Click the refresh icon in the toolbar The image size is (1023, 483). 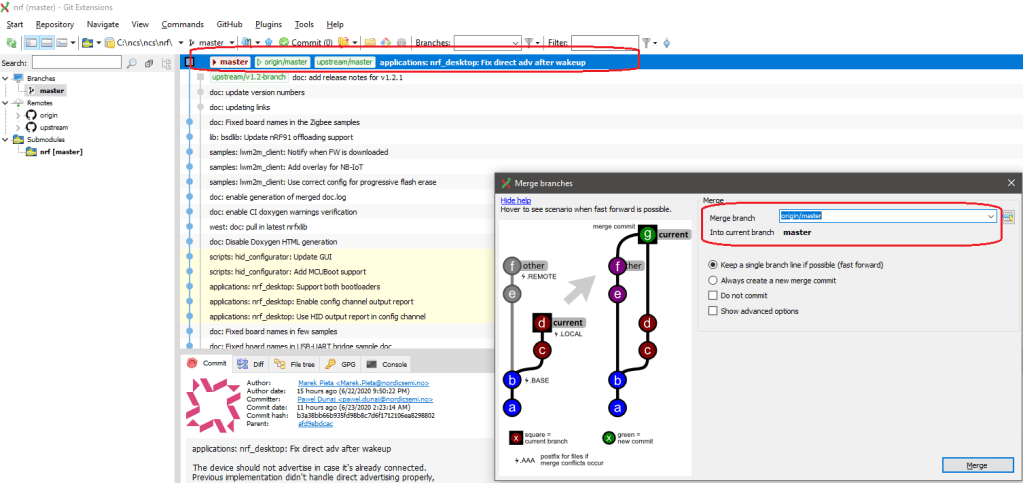pyautogui.click(x=12, y=43)
